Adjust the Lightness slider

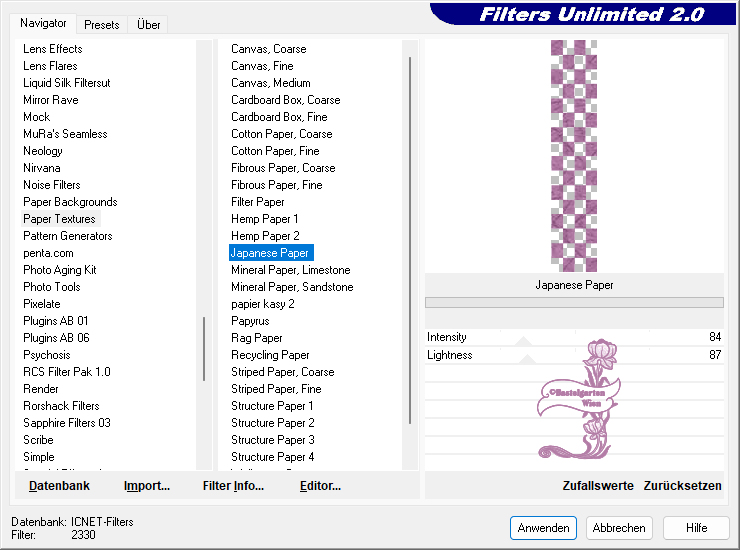[x=574, y=355]
